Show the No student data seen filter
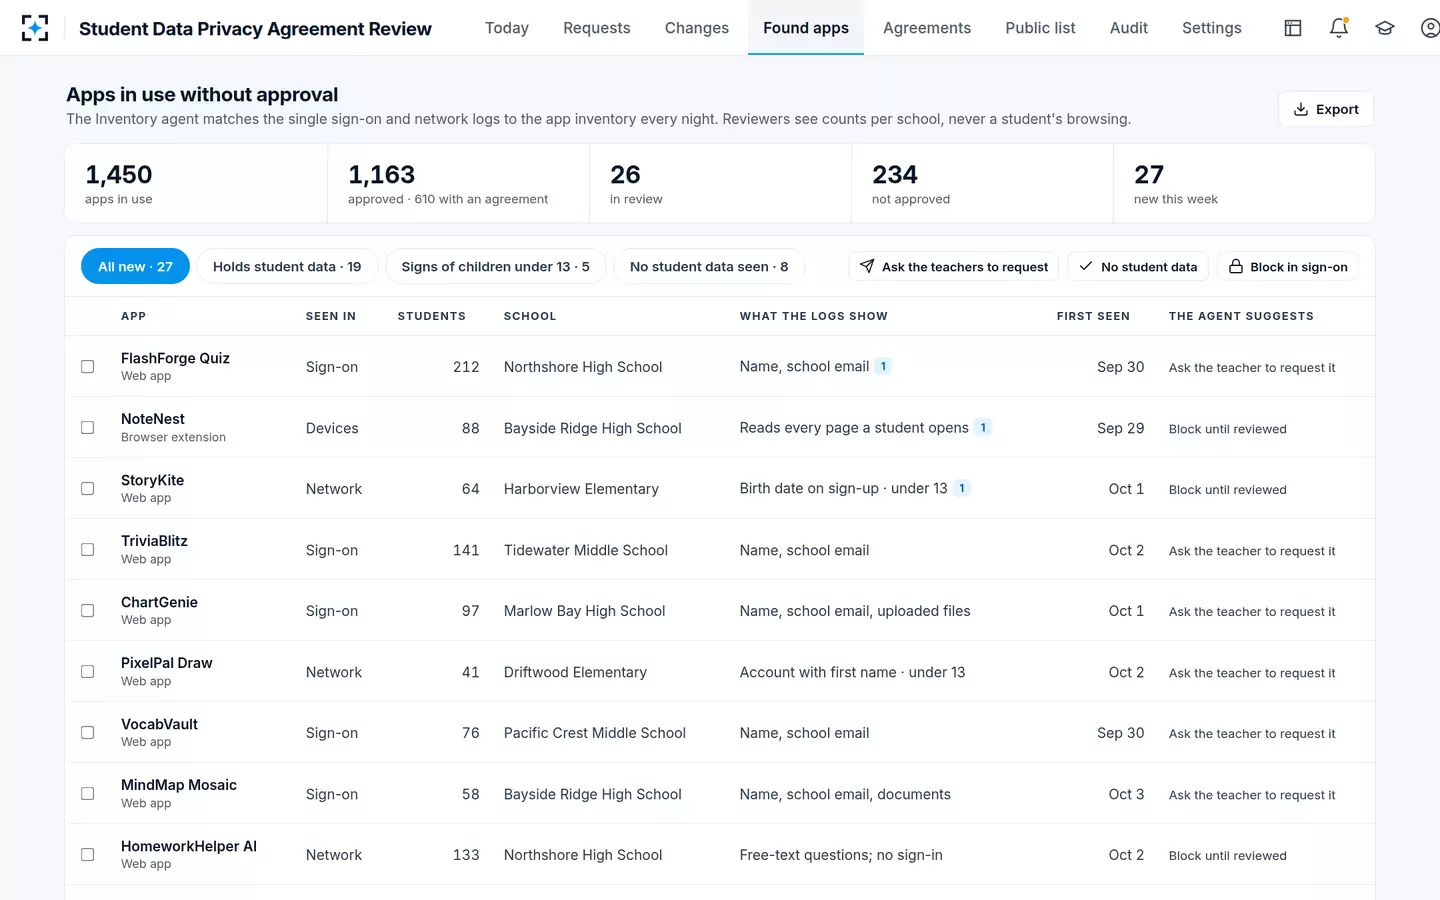The width and height of the screenshot is (1440, 900). 709,267
